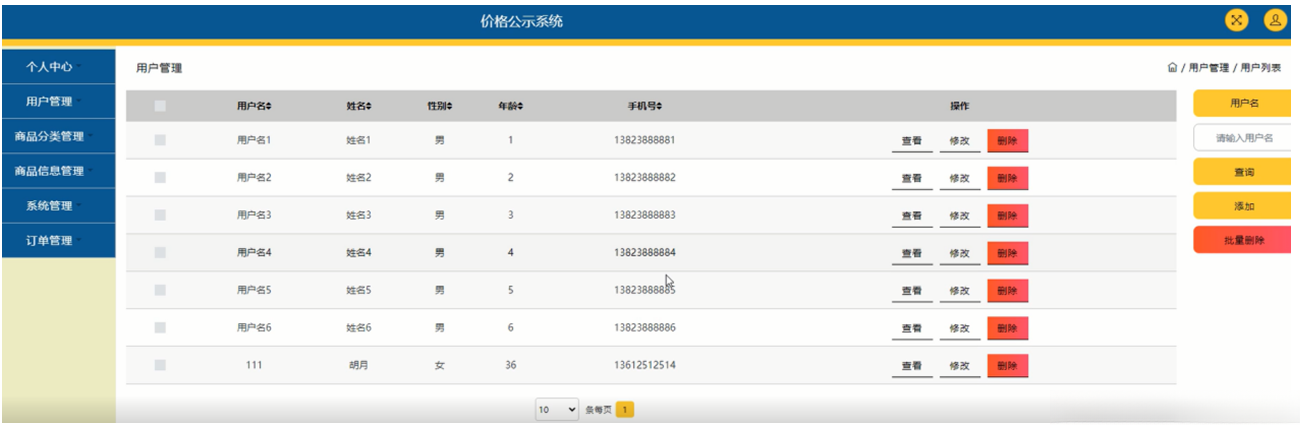Screen dimensions: 1300x425
Task: Click the fullscreen toggle icon in header
Action: point(1237,20)
